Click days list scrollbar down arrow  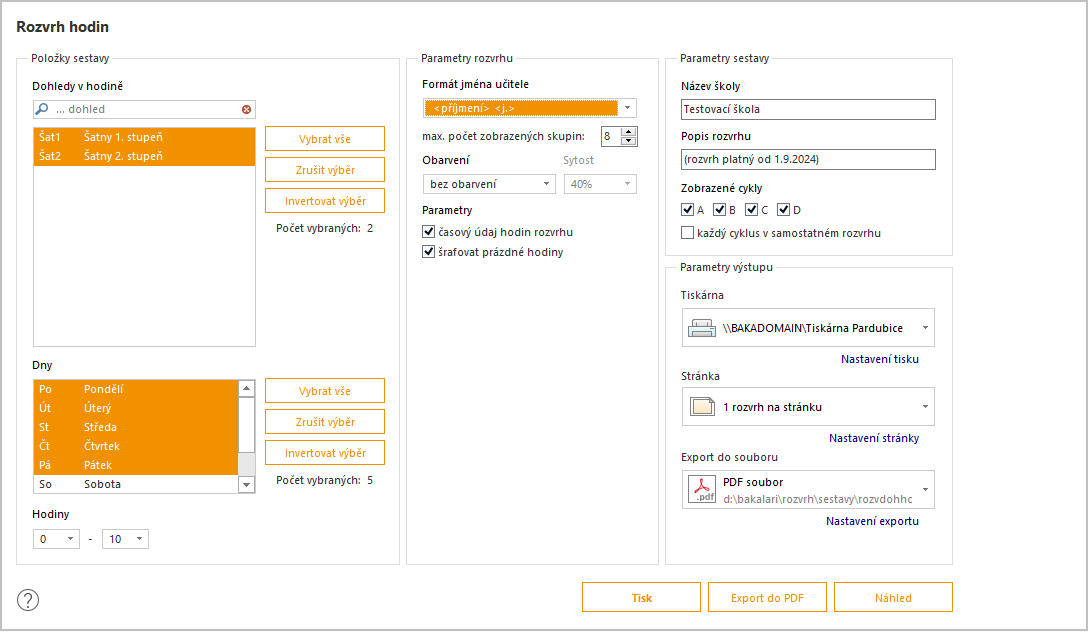tap(246, 485)
